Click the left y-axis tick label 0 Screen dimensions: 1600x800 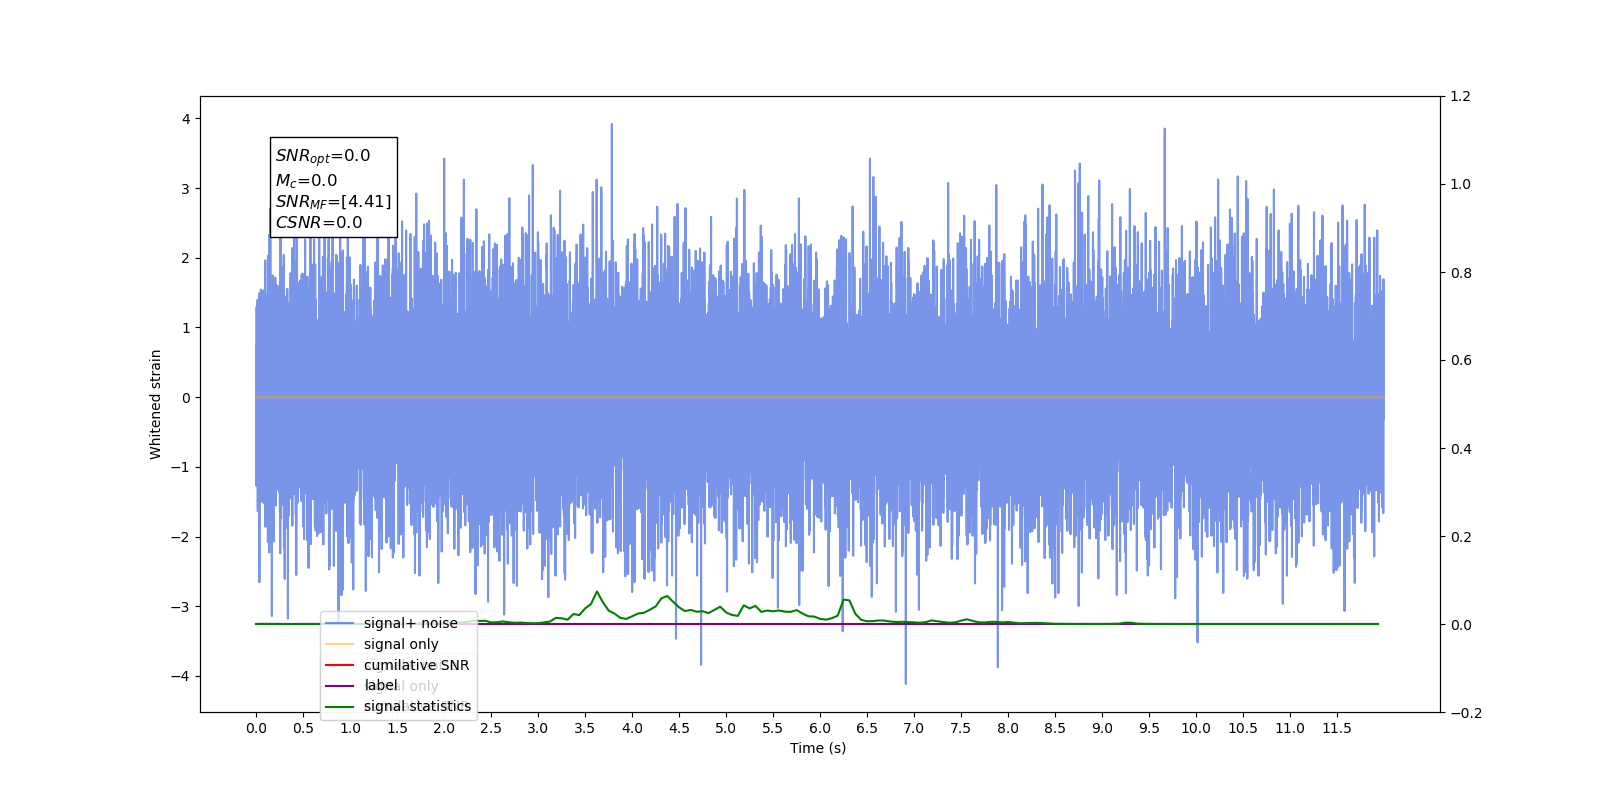[186, 398]
